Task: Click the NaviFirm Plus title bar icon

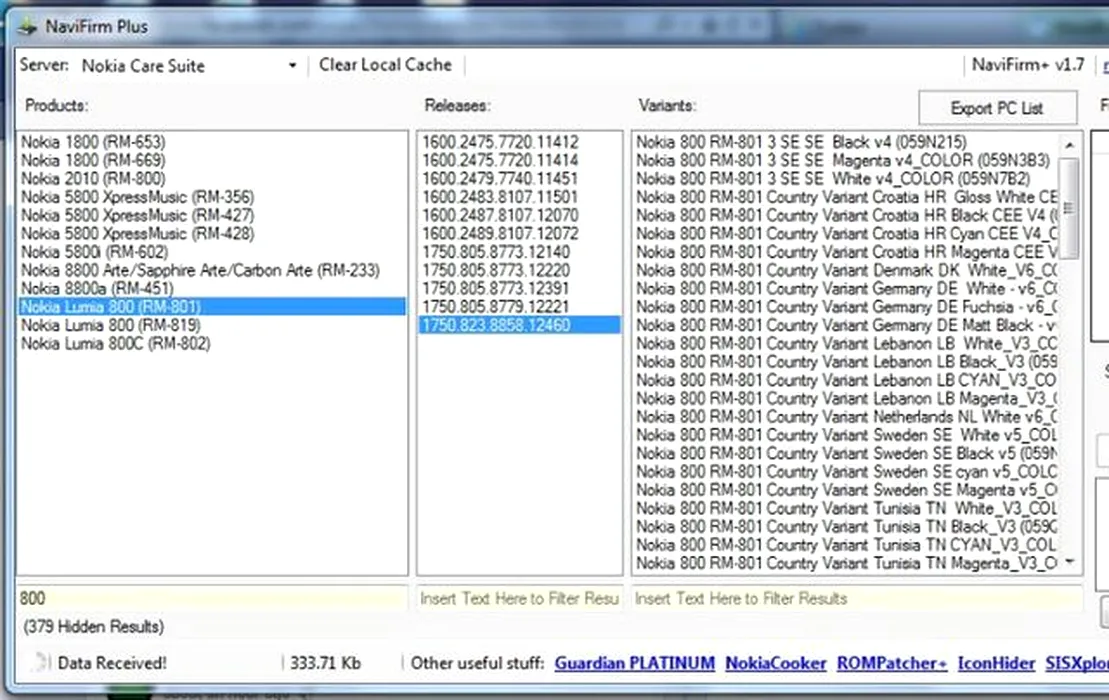Action: [28, 27]
